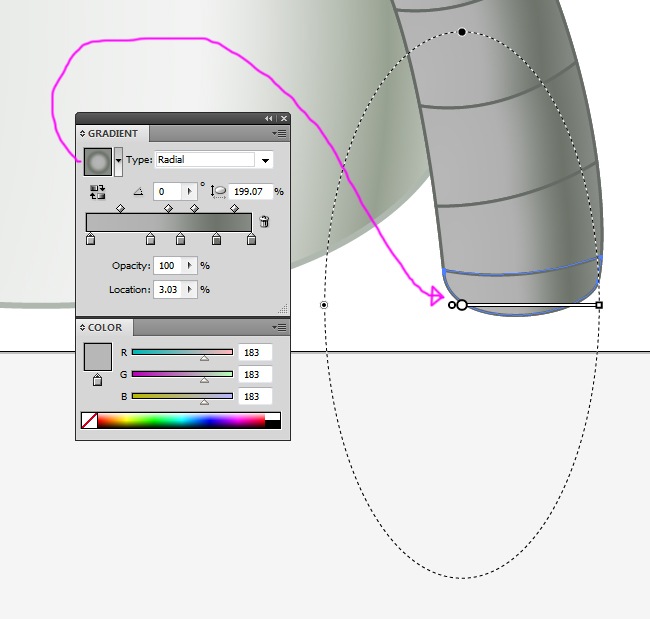650x619 pixels.
Task: Select the first gradient color stop
Action: (x=90, y=239)
